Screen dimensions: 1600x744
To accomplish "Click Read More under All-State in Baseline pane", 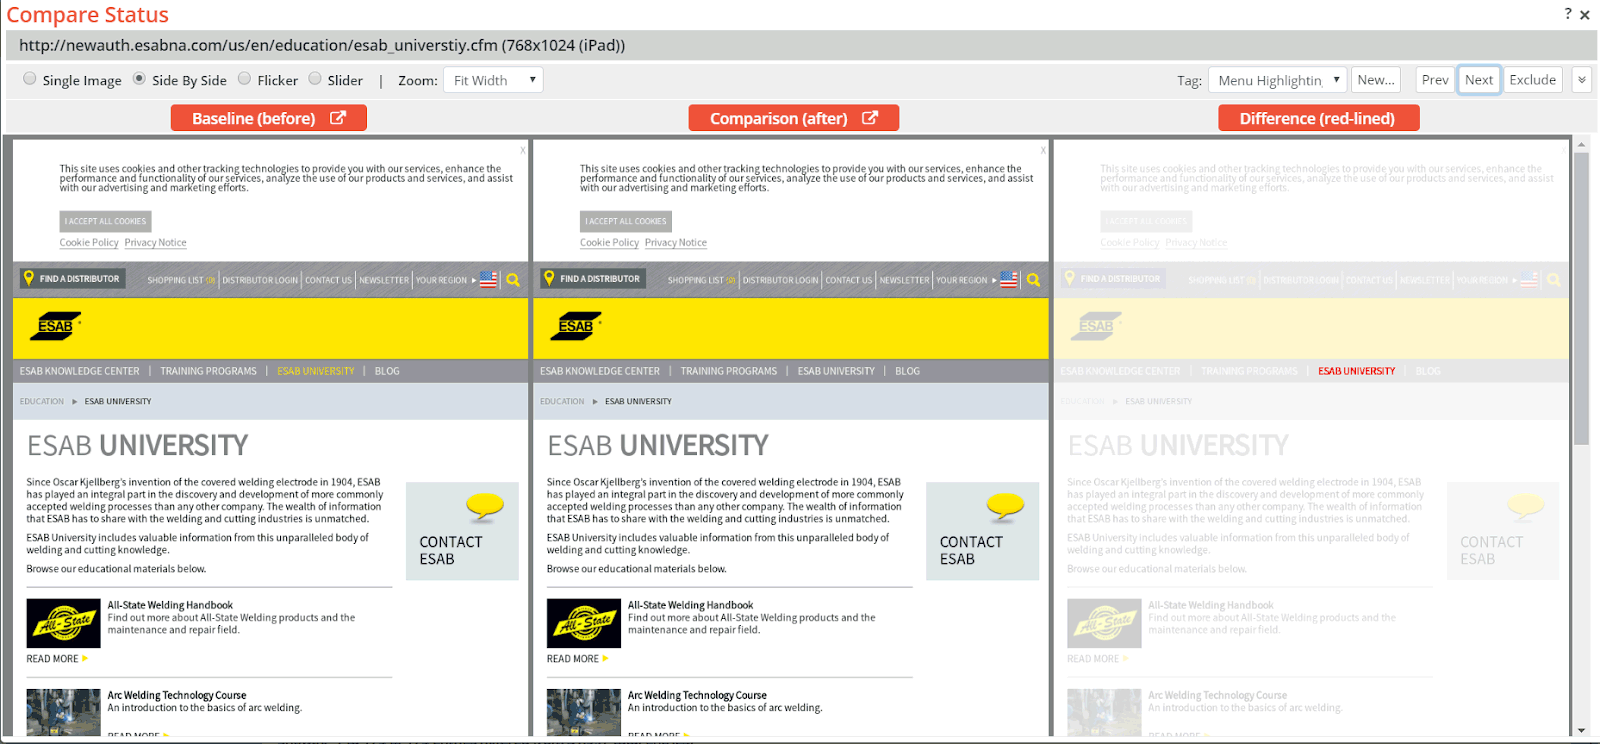I will [x=57, y=659].
